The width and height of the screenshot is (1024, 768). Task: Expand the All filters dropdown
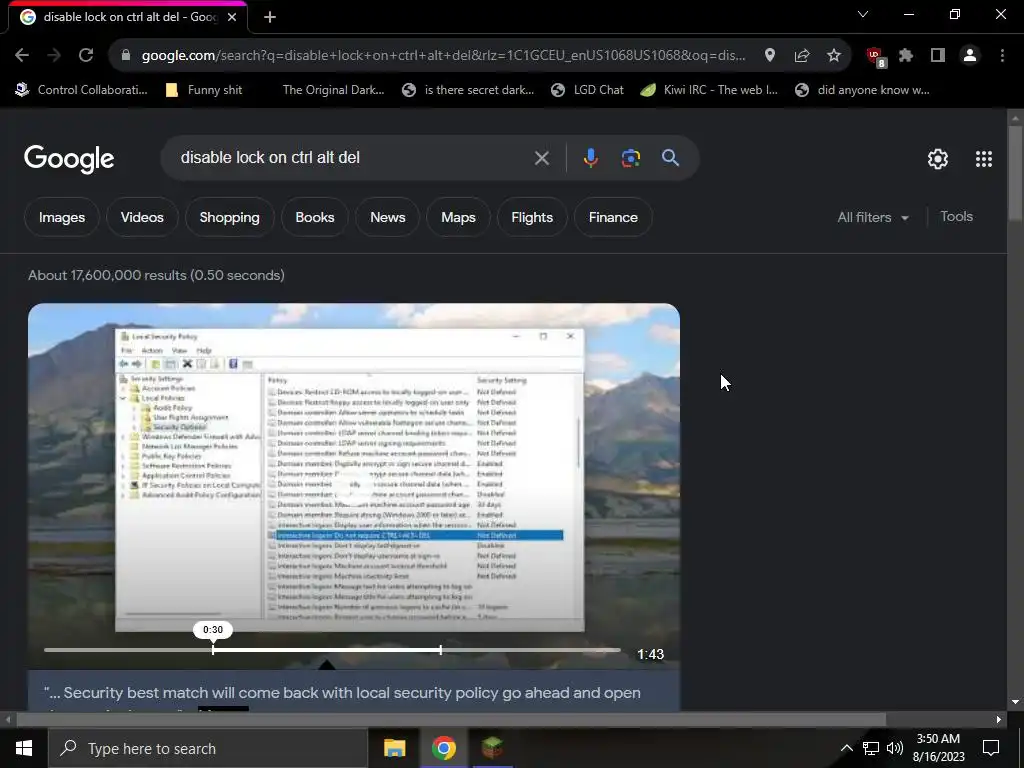pyautogui.click(x=873, y=217)
